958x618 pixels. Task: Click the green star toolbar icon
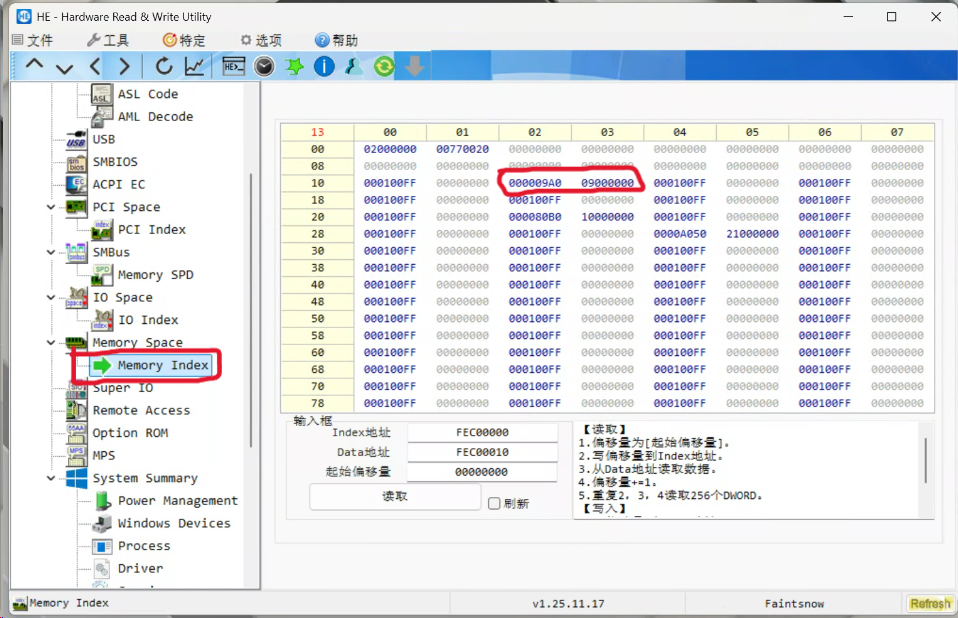[294, 66]
